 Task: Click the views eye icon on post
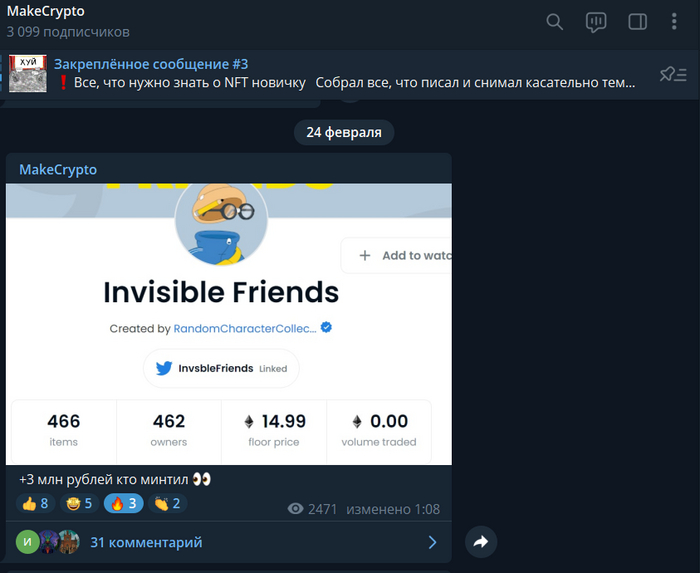click(x=295, y=509)
